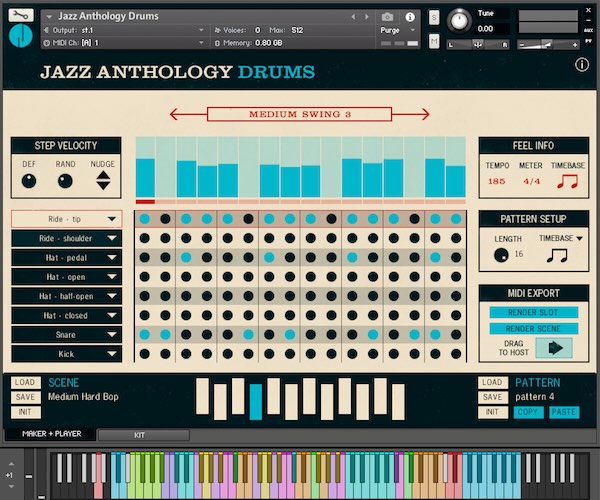This screenshot has width=600, height=500.
Task: Toggle first step of Hat open row
Action: click(x=145, y=277)
